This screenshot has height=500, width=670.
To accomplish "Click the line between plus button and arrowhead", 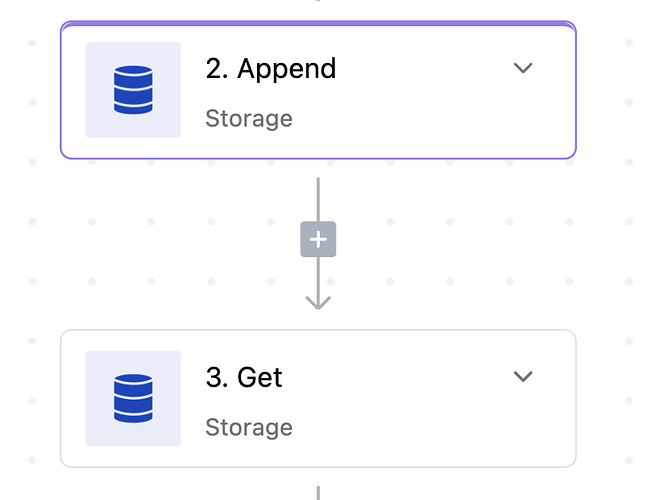I will point(318,275).
